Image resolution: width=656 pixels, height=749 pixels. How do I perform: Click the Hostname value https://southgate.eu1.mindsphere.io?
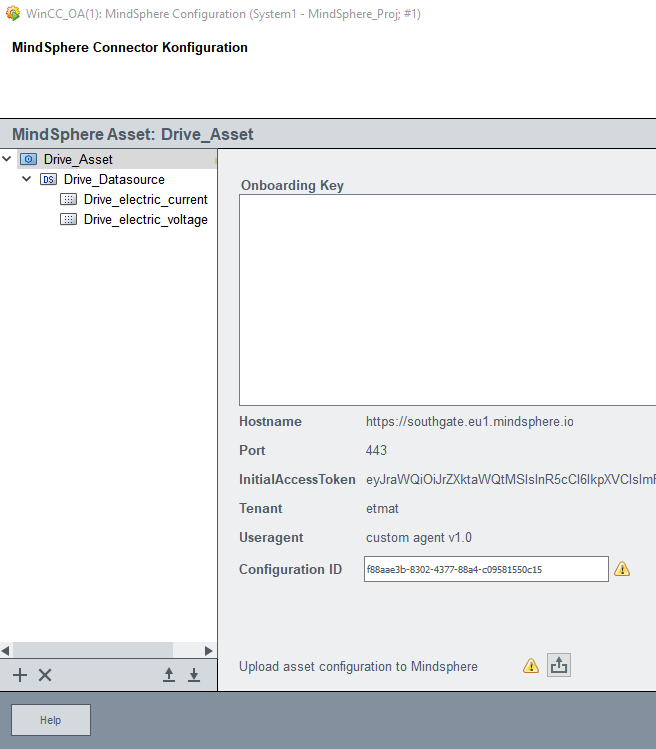click(x=470, y=421)
